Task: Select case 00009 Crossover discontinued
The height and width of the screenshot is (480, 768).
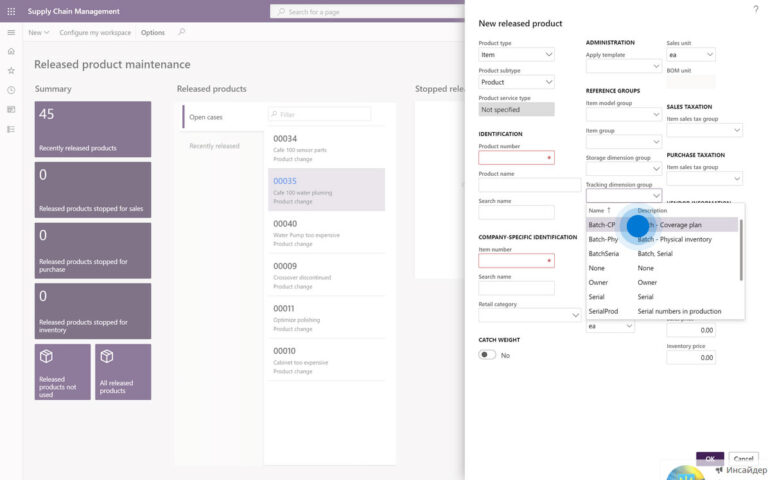Action: [326, 275]
